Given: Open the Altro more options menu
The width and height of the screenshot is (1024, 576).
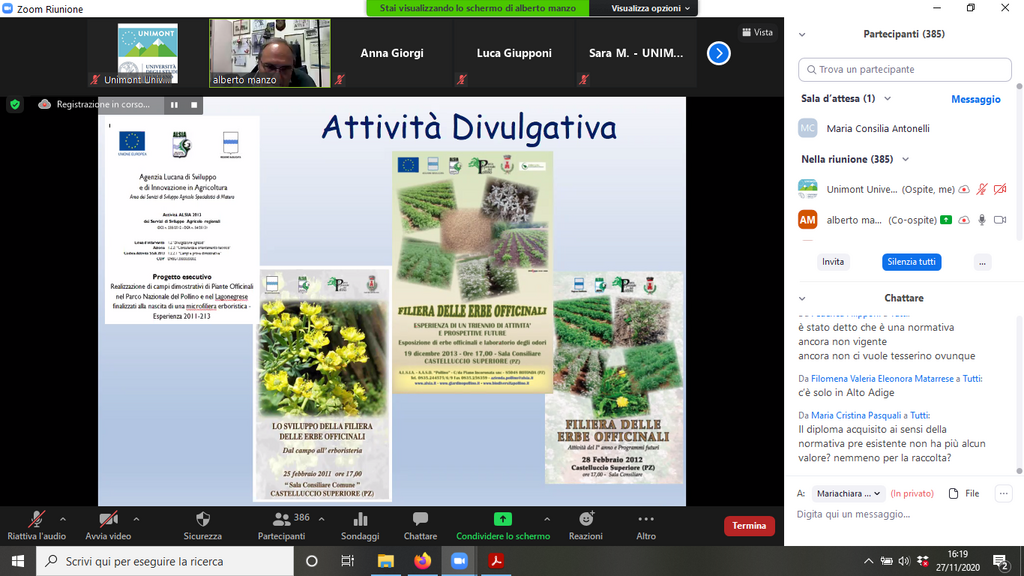Looking at the screenshot, I should (x=646, y=525).
